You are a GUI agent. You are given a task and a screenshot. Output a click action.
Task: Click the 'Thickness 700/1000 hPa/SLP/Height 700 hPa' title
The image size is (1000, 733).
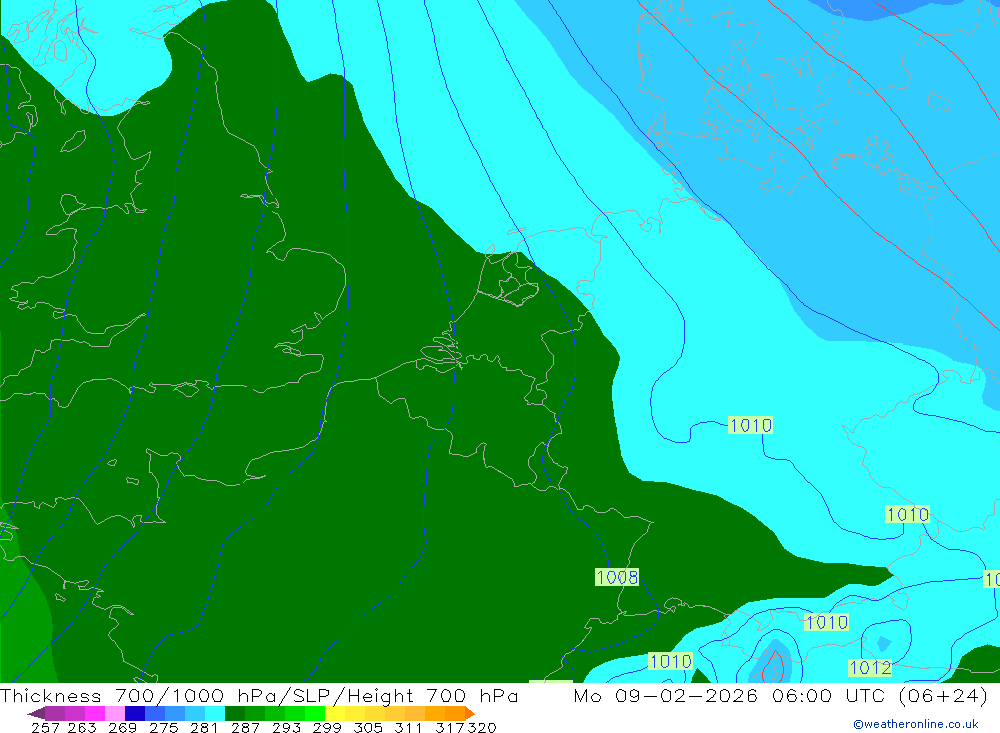coord(259,695)
